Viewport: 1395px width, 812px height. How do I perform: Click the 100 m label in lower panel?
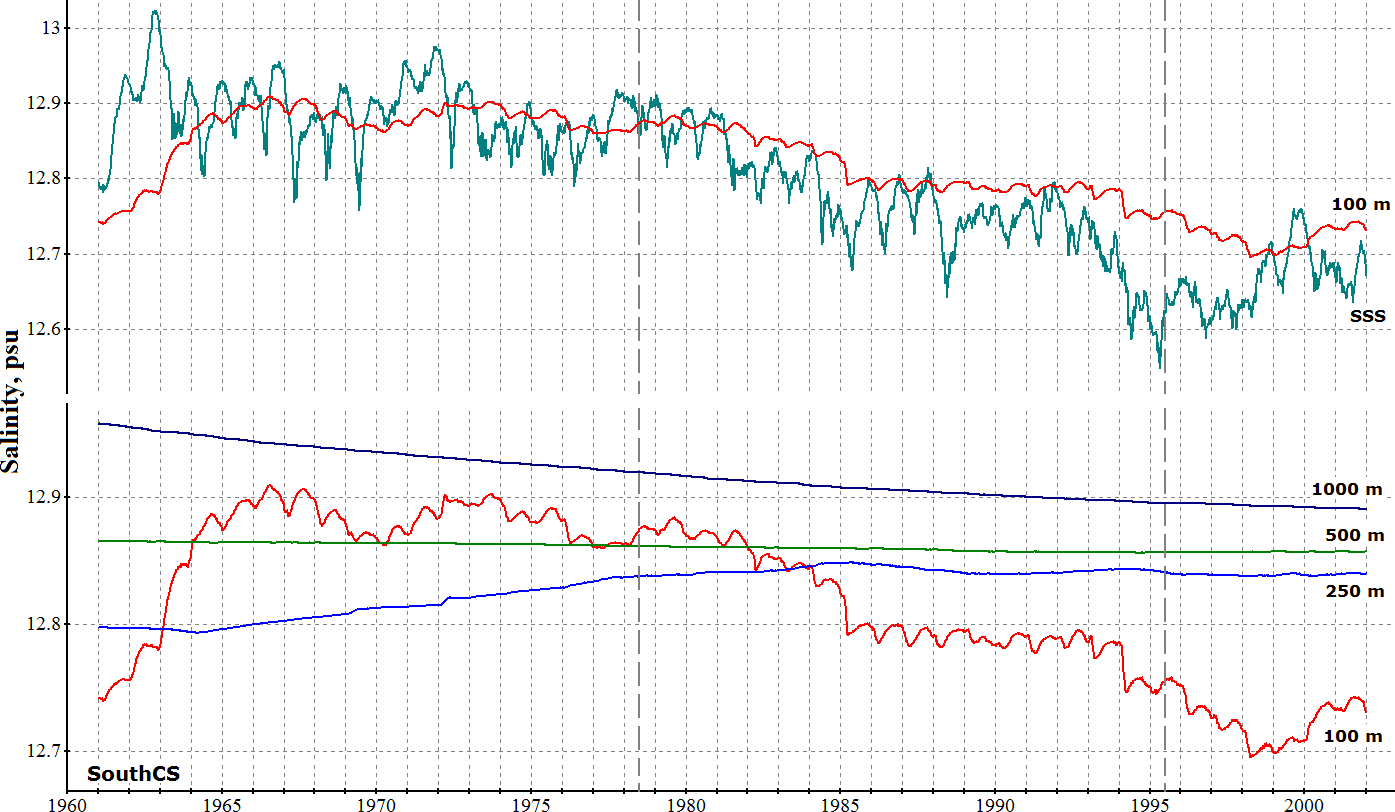pyautogui.click(x=1352, y=736)
